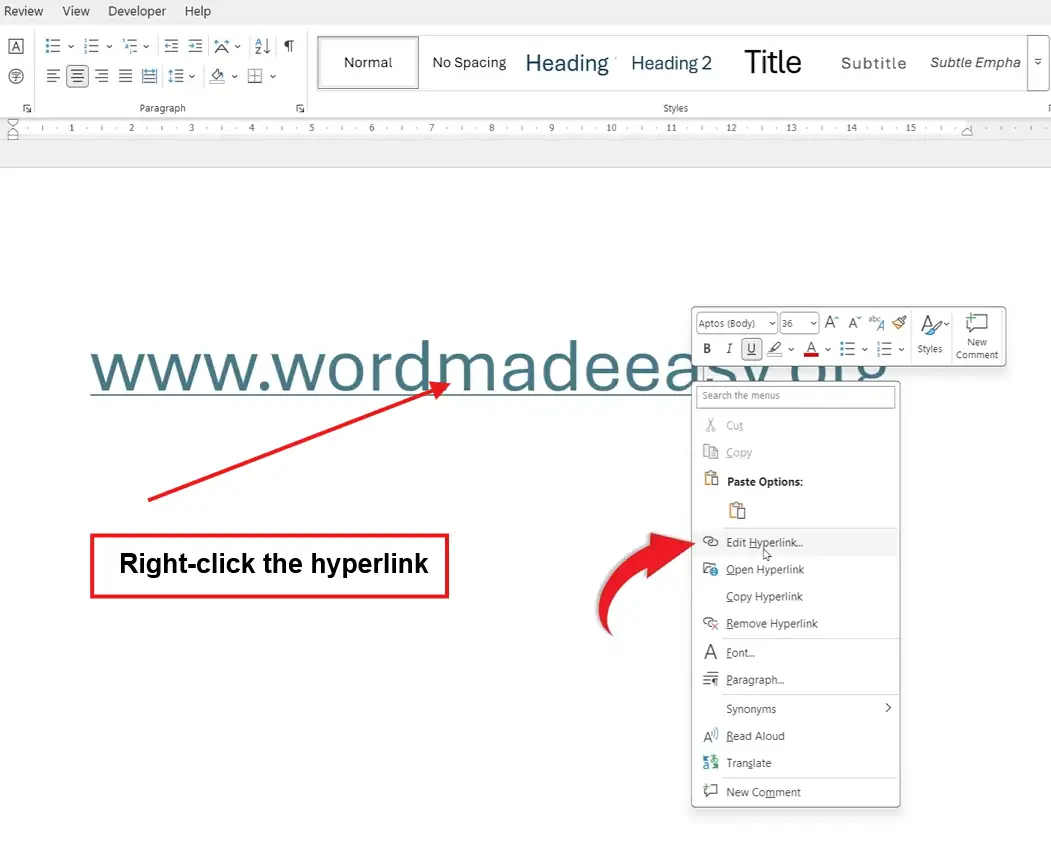Choose Copy Hyperlink from context menu
Image resolution: width=1051 pixels, height=863 pixels.
point(795,596)
